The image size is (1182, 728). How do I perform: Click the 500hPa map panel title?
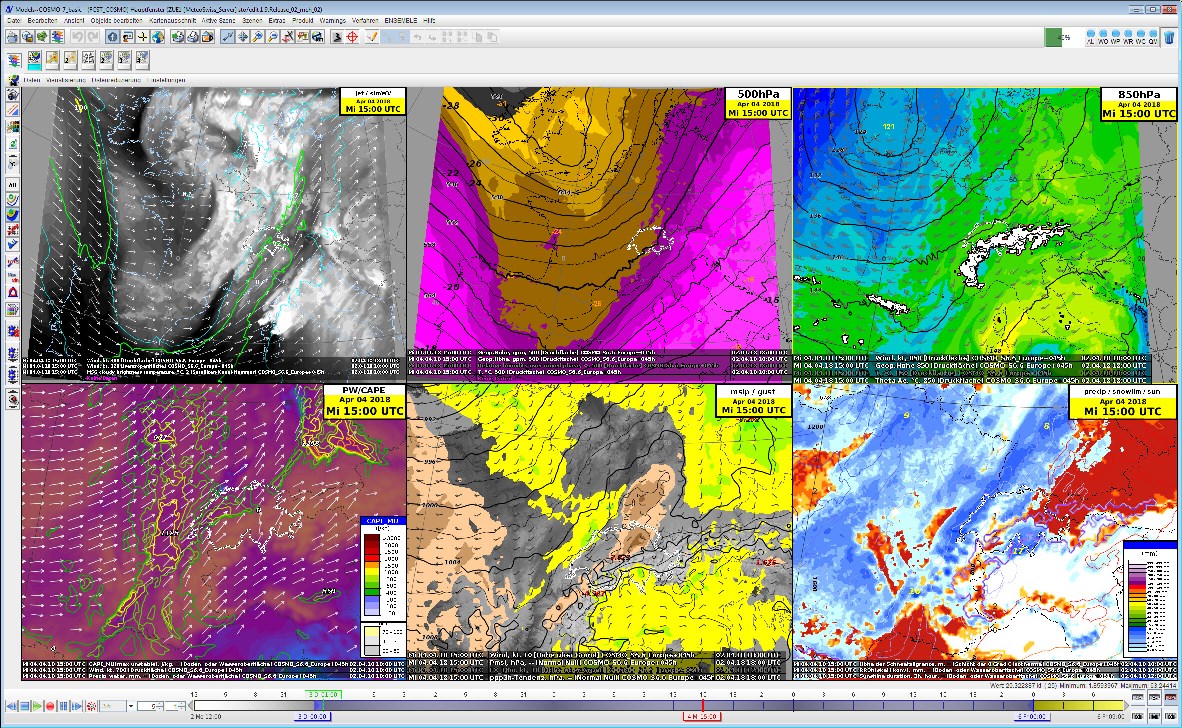pyautogui.click(x=757, y=94)
